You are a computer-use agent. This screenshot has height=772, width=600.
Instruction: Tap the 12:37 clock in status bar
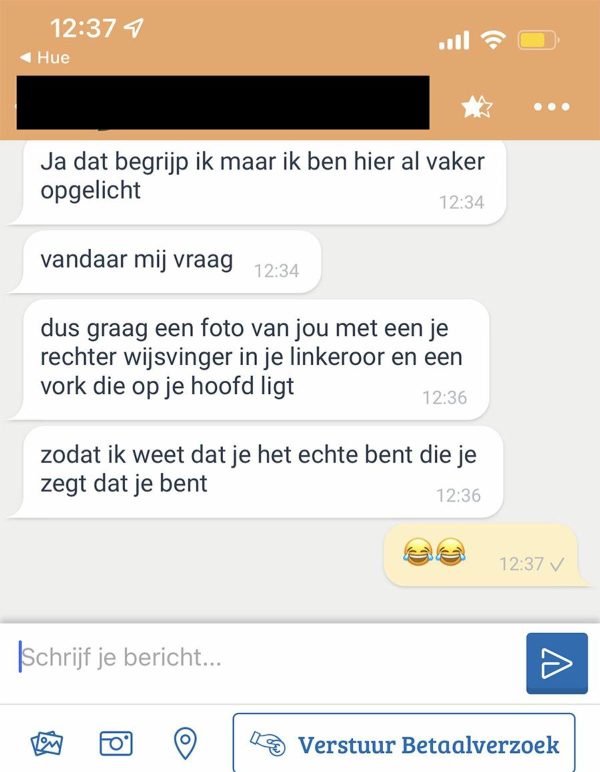click(x=83, y=28)
